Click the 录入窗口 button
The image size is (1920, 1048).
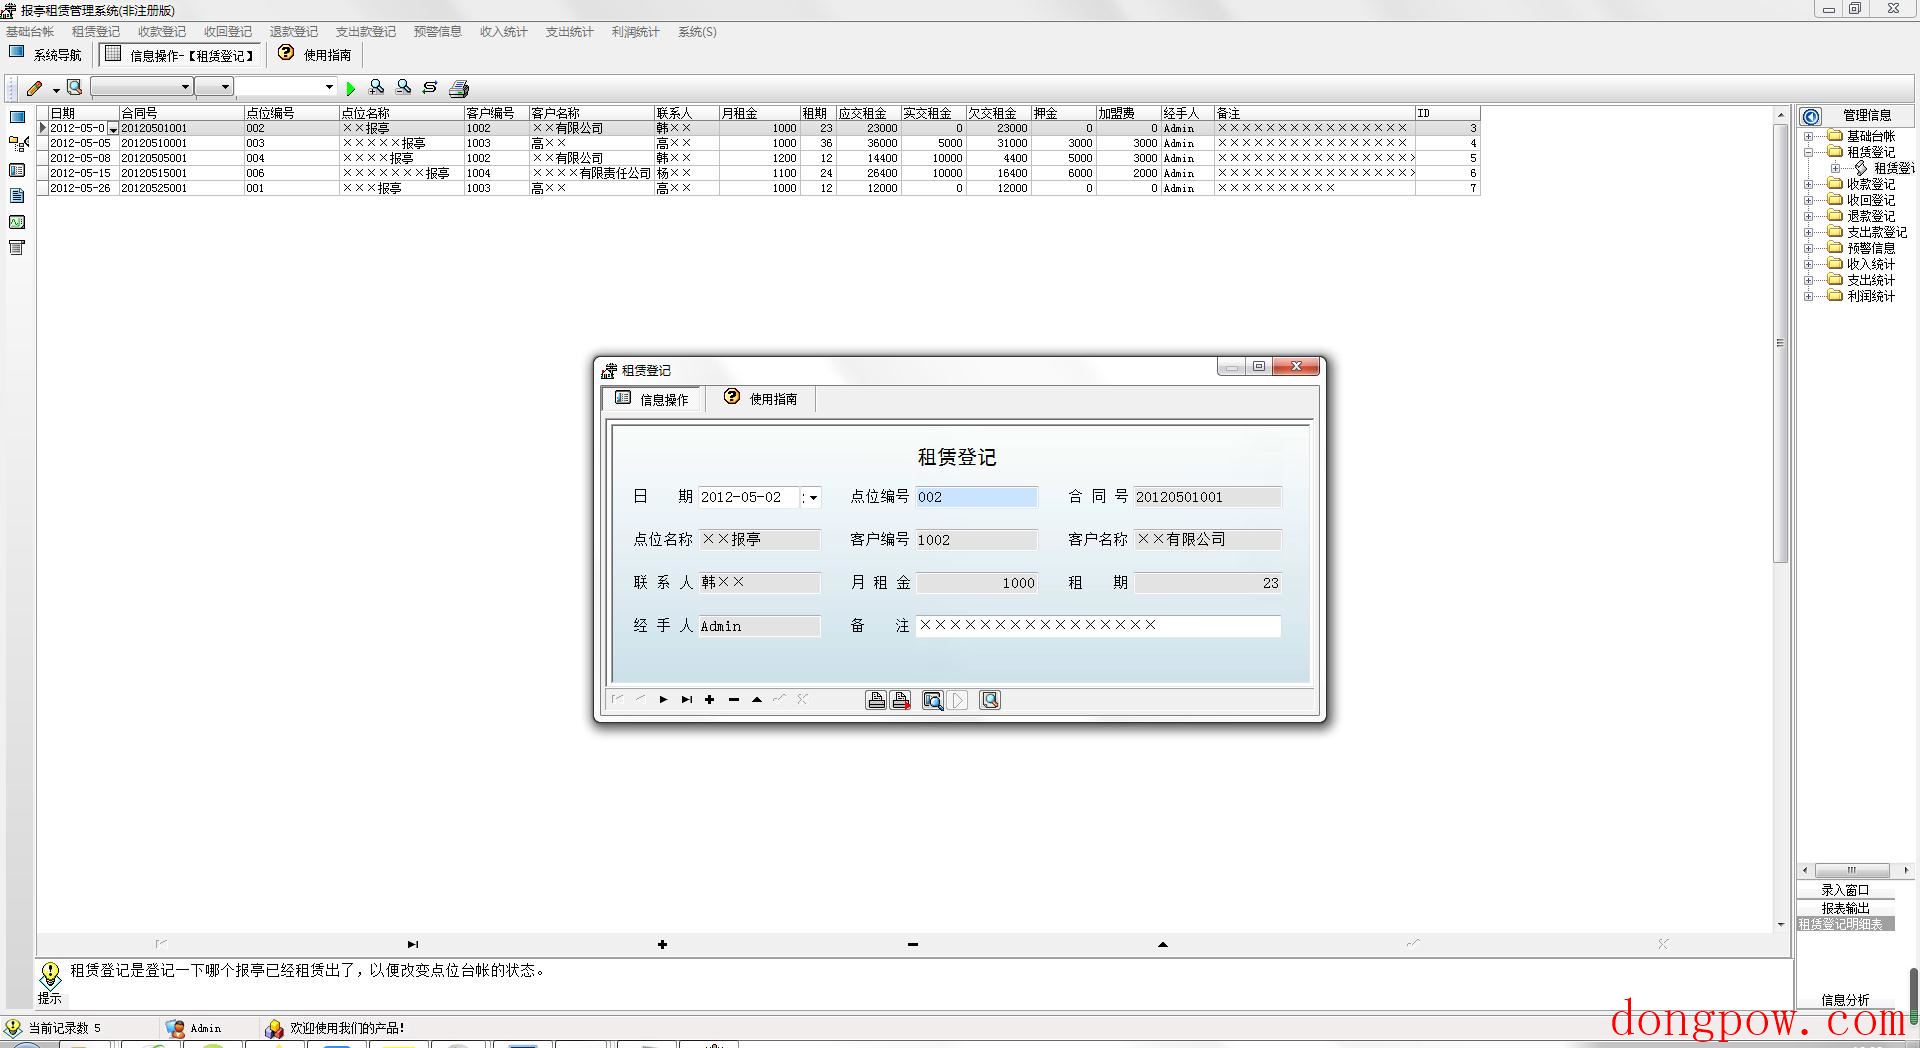[1845, 890]
